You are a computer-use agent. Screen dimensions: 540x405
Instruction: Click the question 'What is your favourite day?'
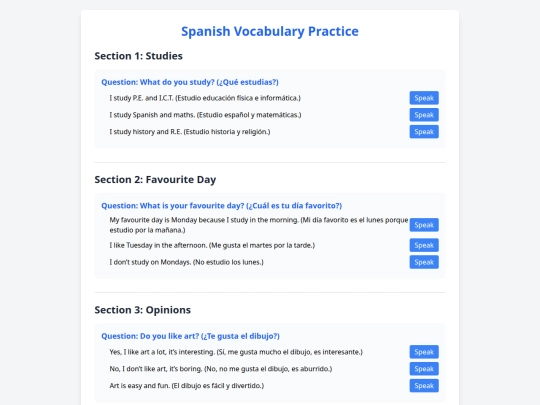[x=221, y=206]
